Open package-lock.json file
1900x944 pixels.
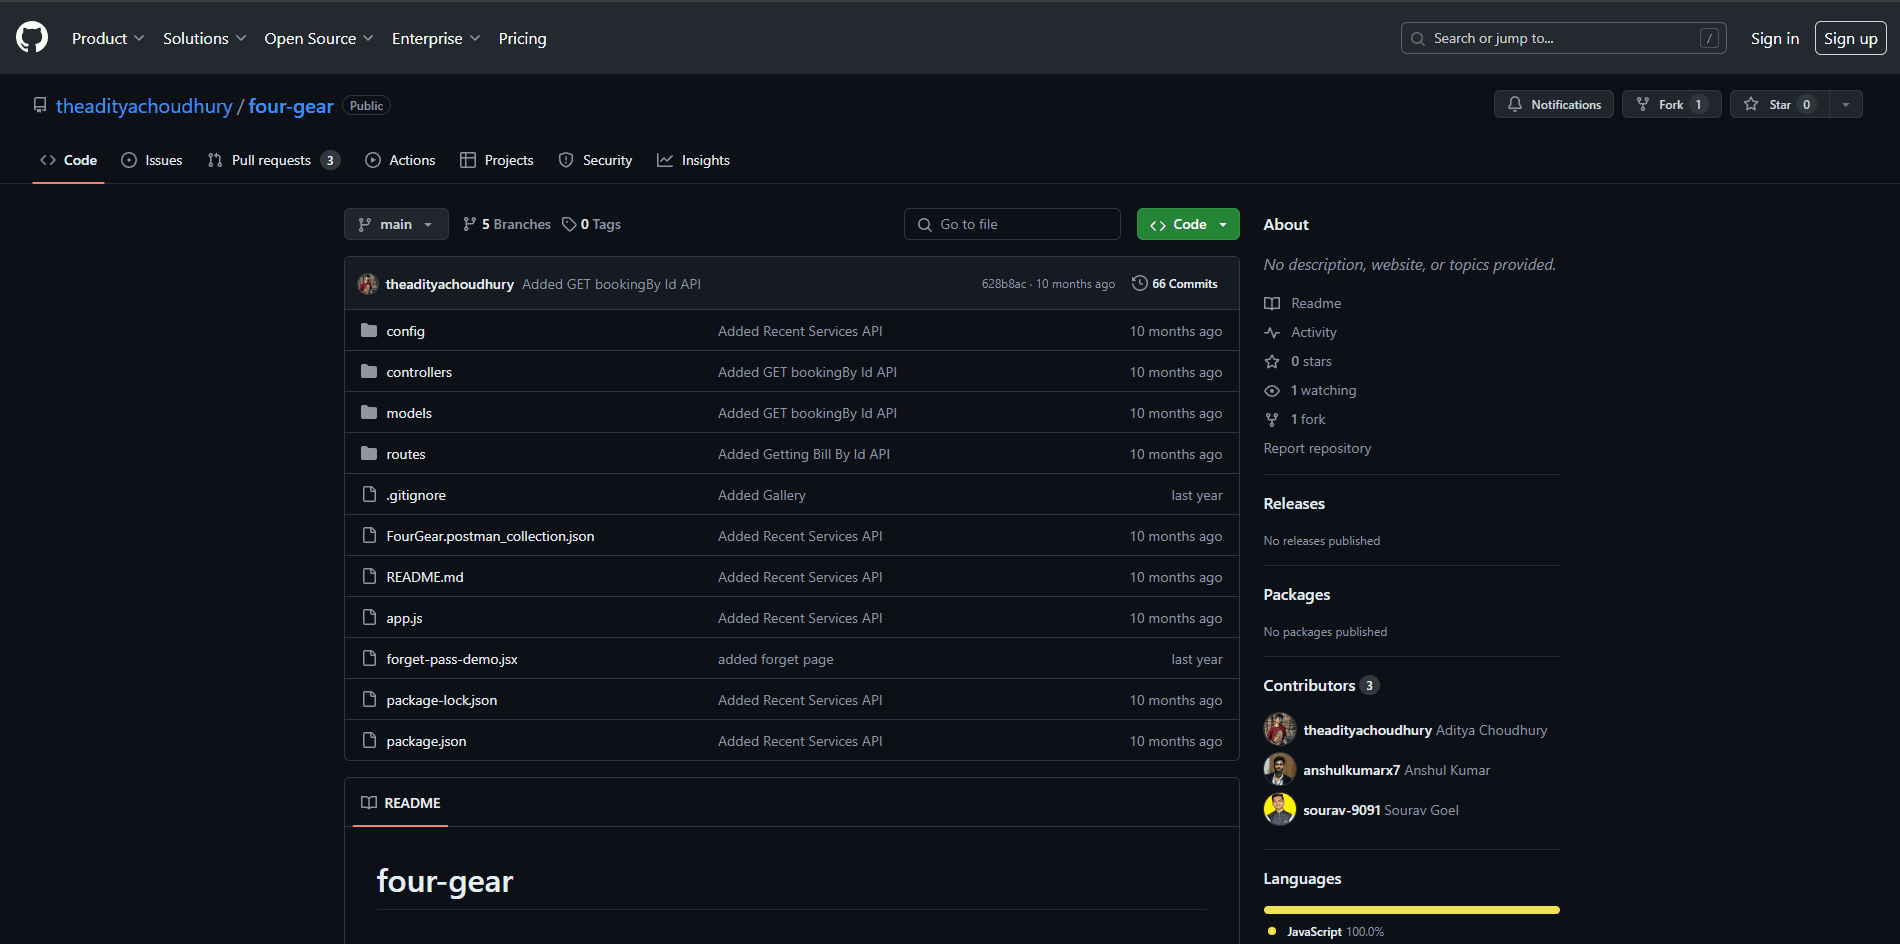[x=442, y=700]
